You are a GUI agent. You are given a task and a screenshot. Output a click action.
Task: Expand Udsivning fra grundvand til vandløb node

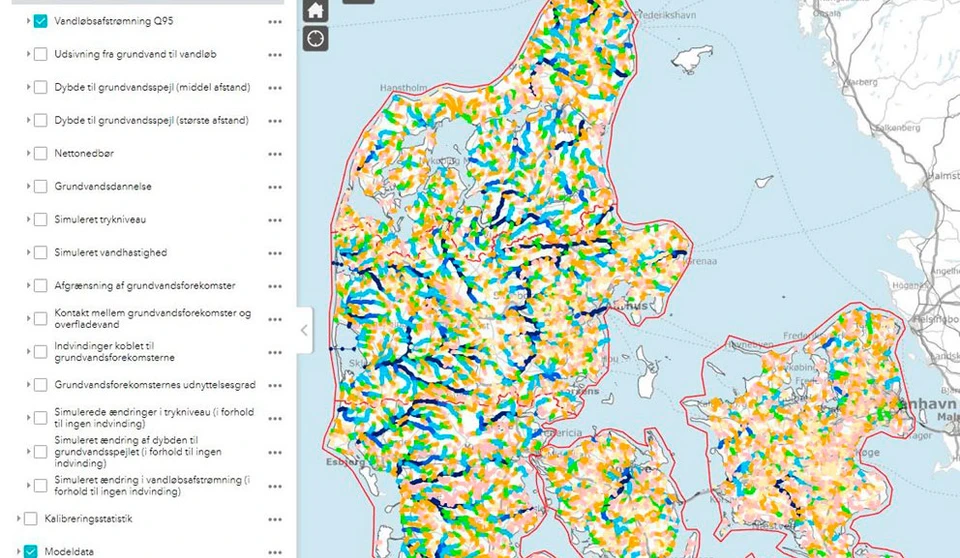28,54
